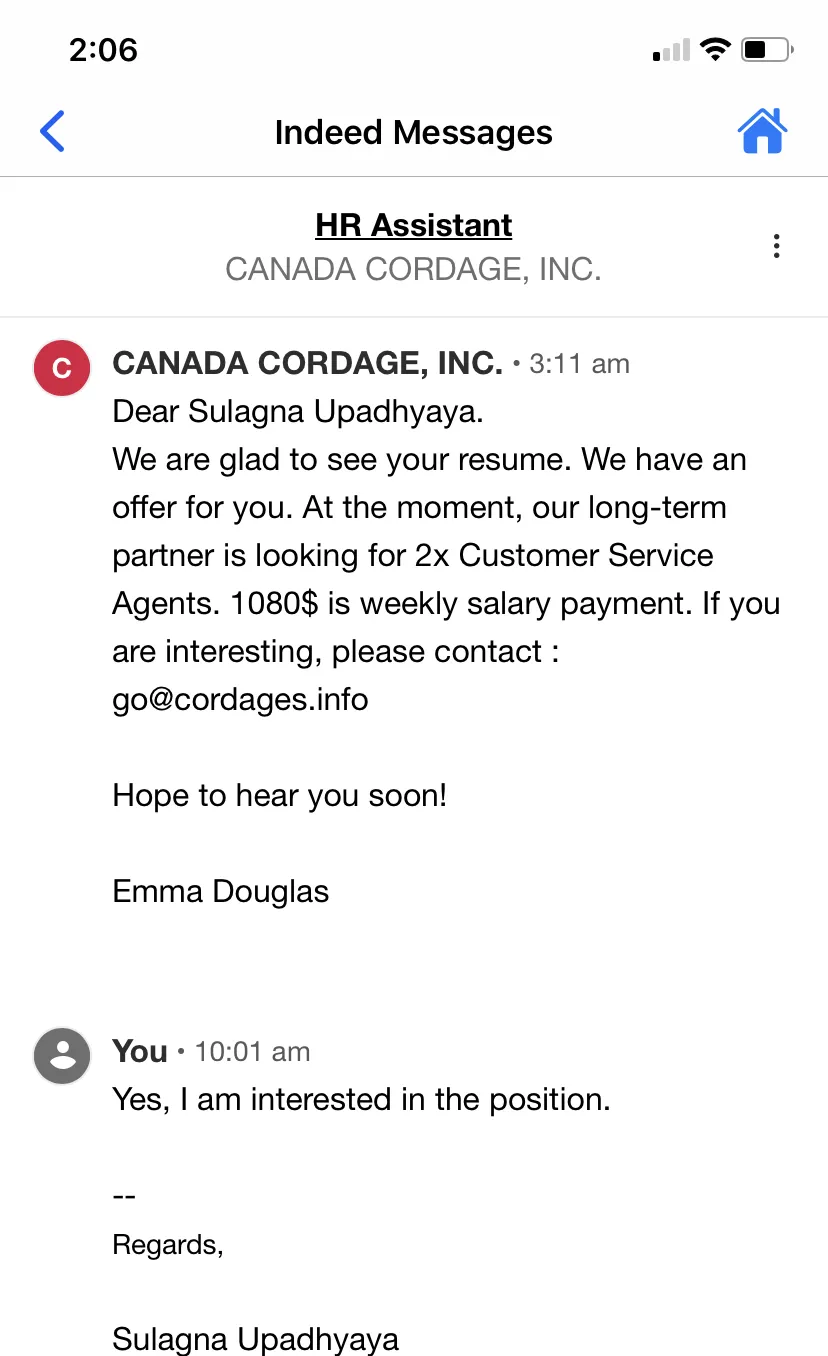Tap the red Canada Cordage avatar
The height and width of the screenshot is (1356, 828).
pyautogui.click(x=62, y=368)
